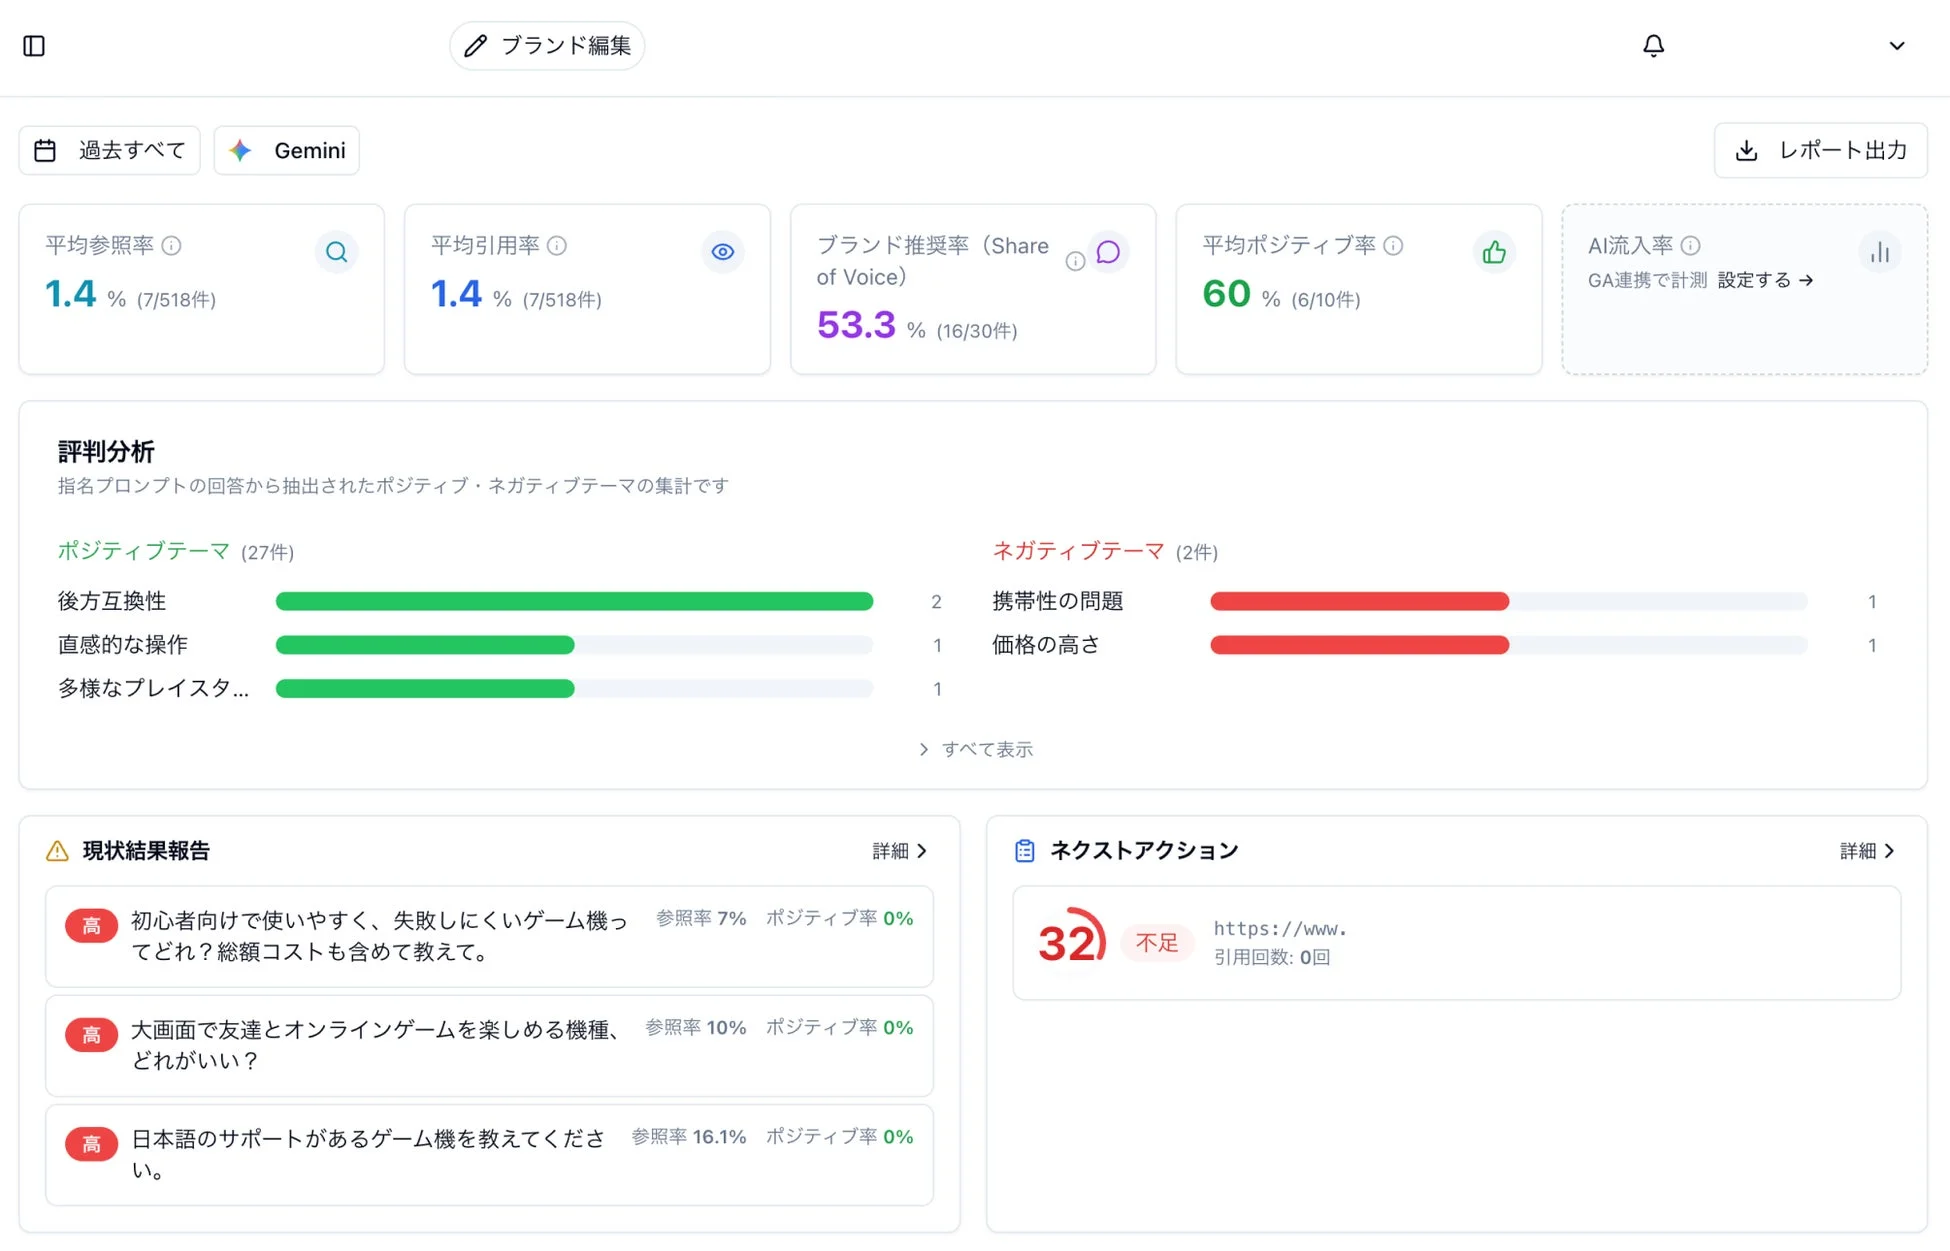Click 引用回数: 0回 text
Image resolution: width=1950 pixels, height=1251 pixels.
pyautogui.click(x=1272, y=957)
